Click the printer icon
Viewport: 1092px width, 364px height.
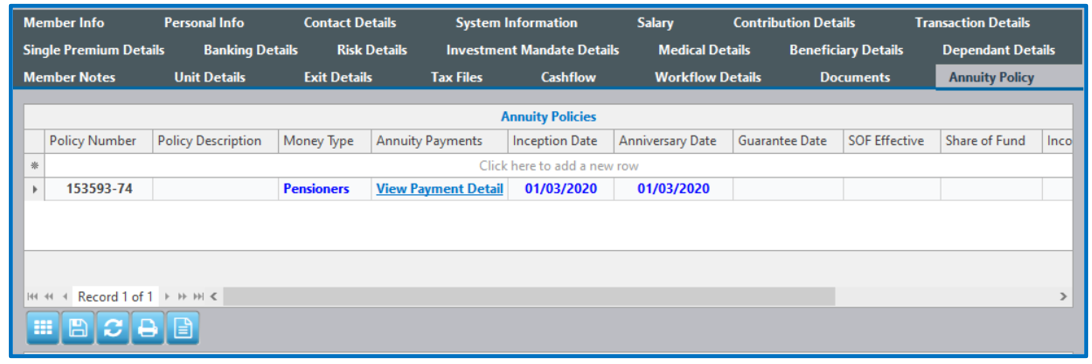(148, 328)
